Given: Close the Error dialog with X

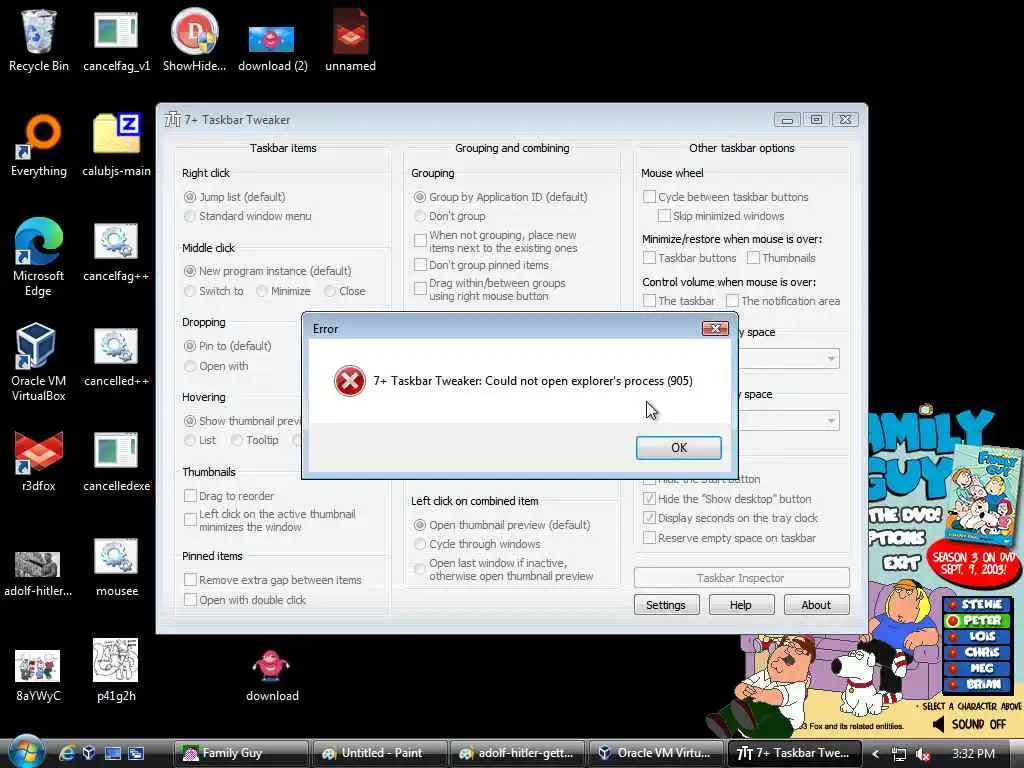Looking at the screenshot, I should [x=715, y=328].
